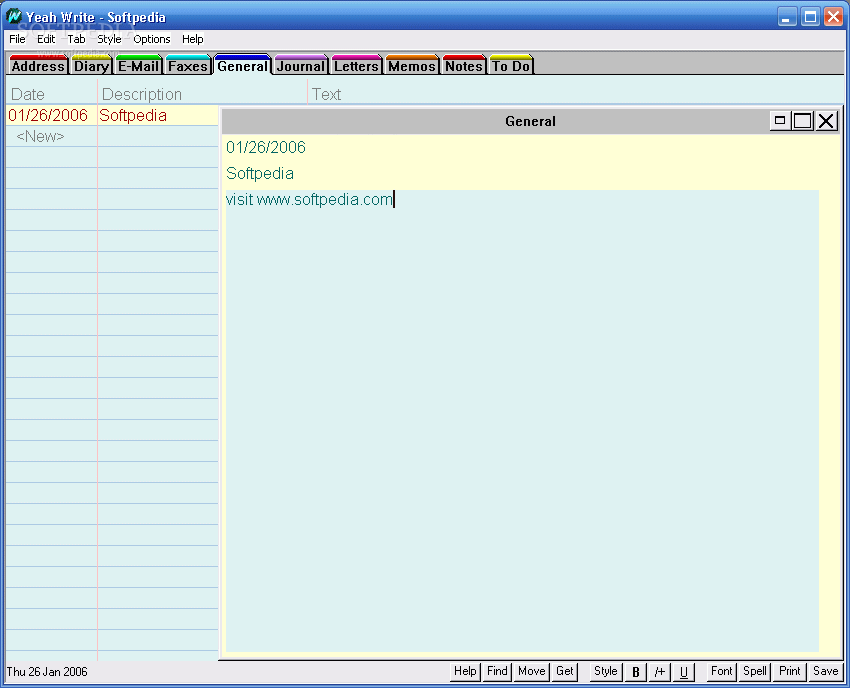Open the File menu
Viewport: 850px width, 688px height.
pos(17,39)
